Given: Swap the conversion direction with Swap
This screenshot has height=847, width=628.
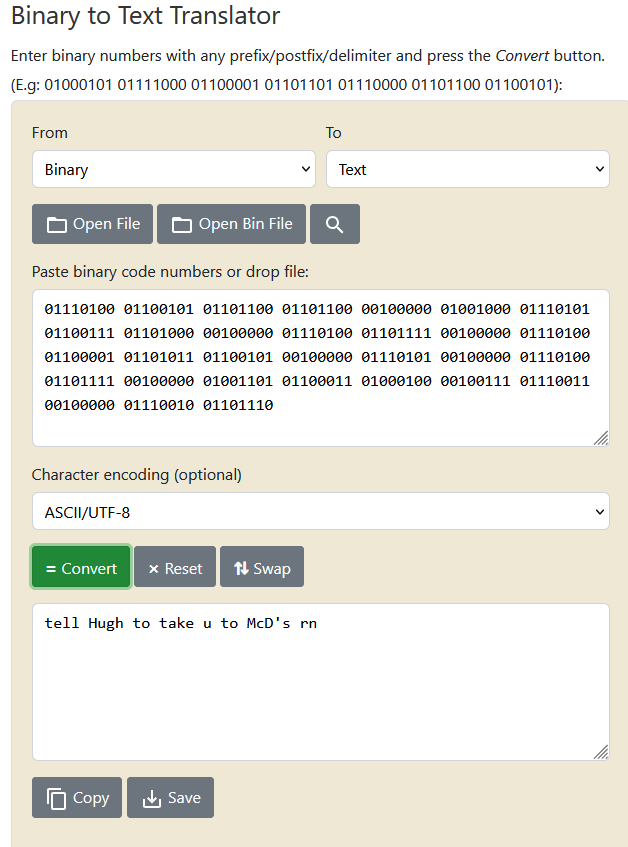Looking at the screenshot, I should 262,567.
